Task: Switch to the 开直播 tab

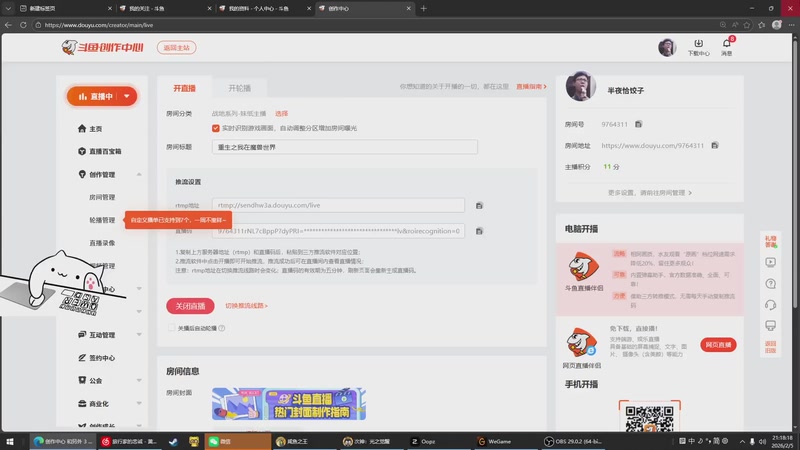Action: 184,88
